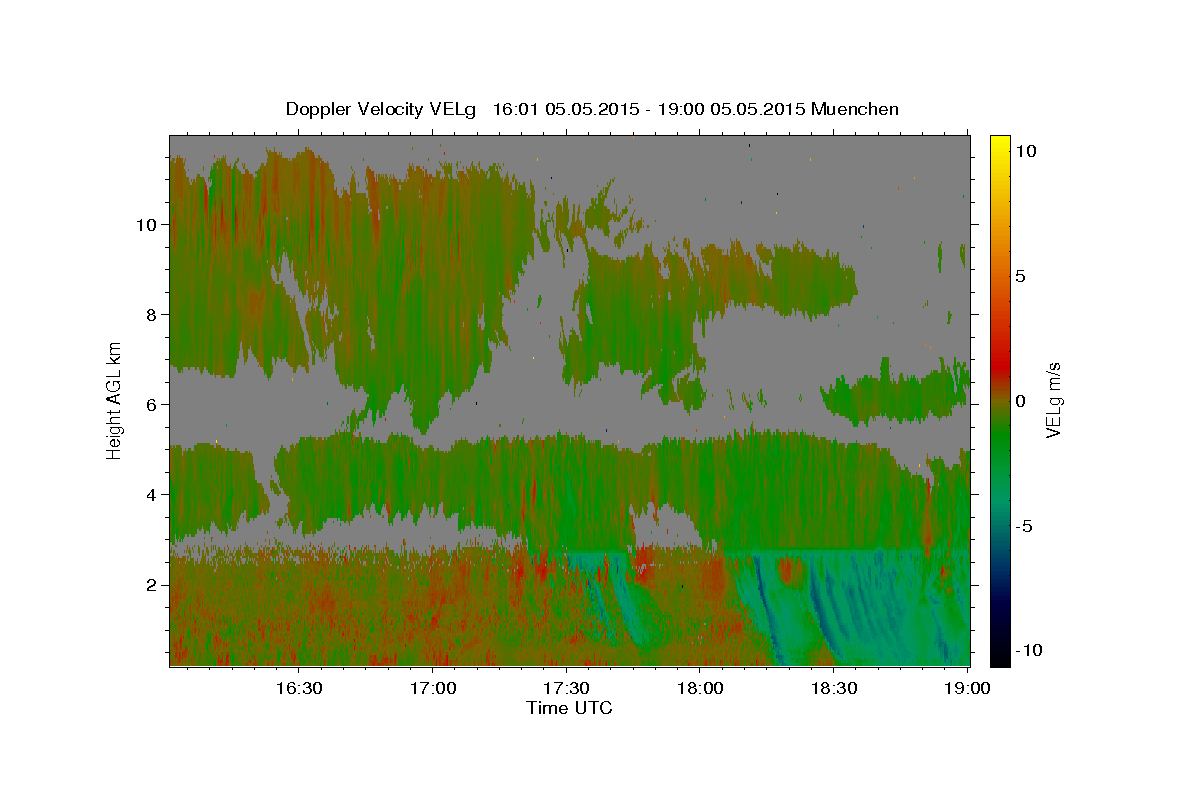Viewport: 1200px width, 800px height.
Task: Click the '19:00' time axis label
Action: pyautogui.click(x=968, y=688)
